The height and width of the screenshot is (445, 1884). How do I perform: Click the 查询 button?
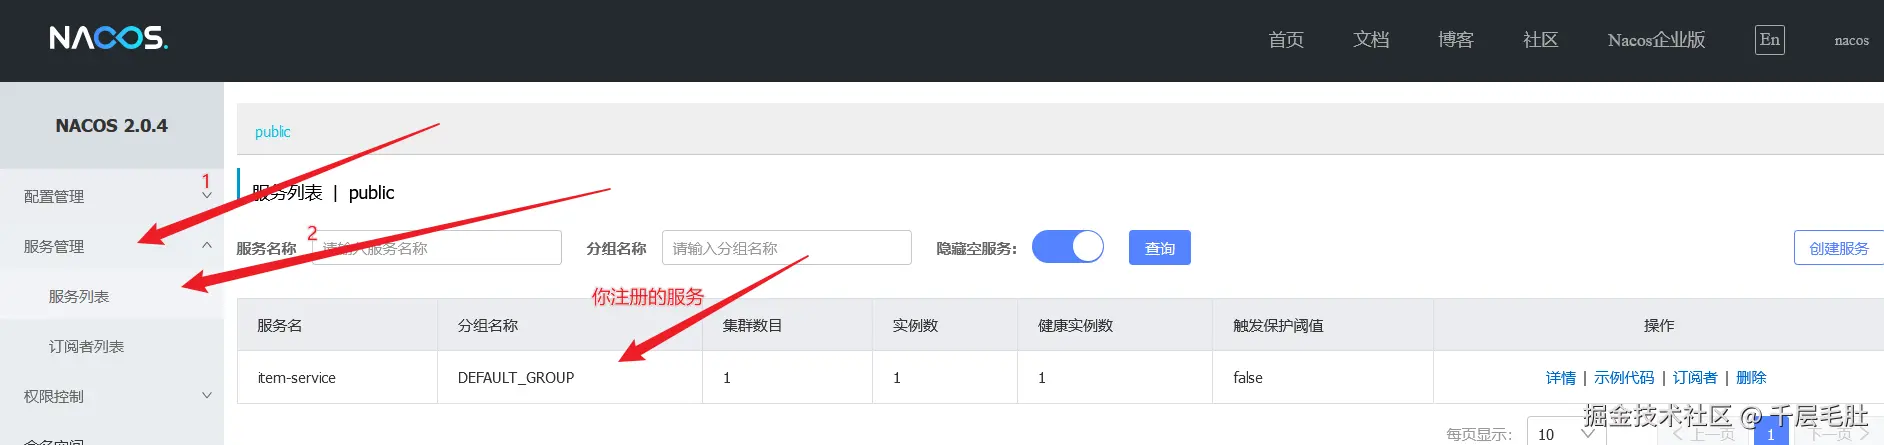pos(1160,248)
